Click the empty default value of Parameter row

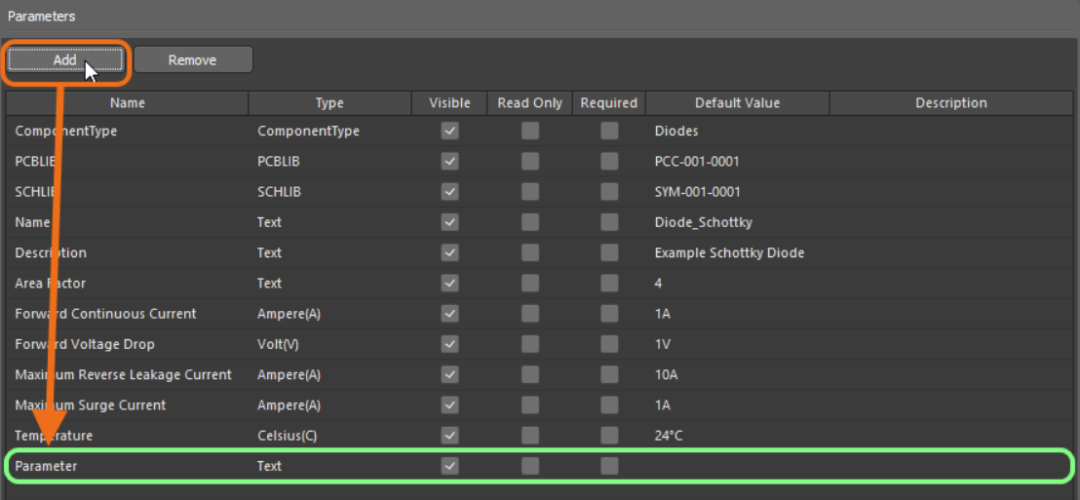[x=738, y=466]
